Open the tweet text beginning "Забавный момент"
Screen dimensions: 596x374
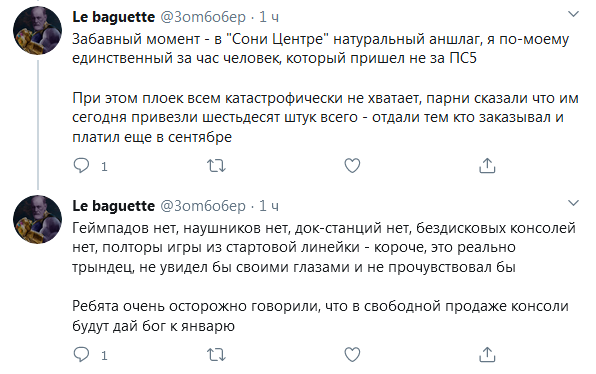tap(320, 49)
